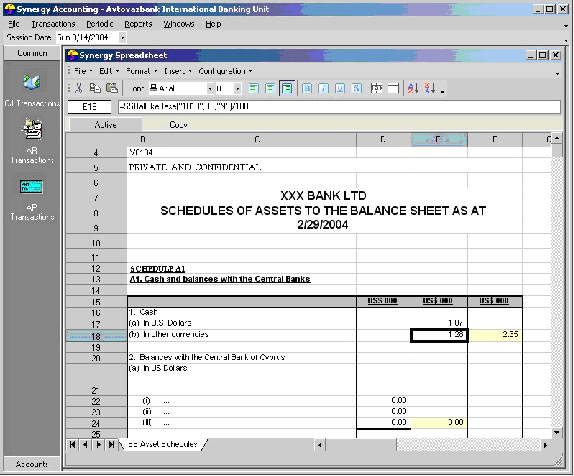Sort ascending with the A-Z icon
Image resolution: width=574 pixels, height=476 pixels.
[x=413, y=88]
